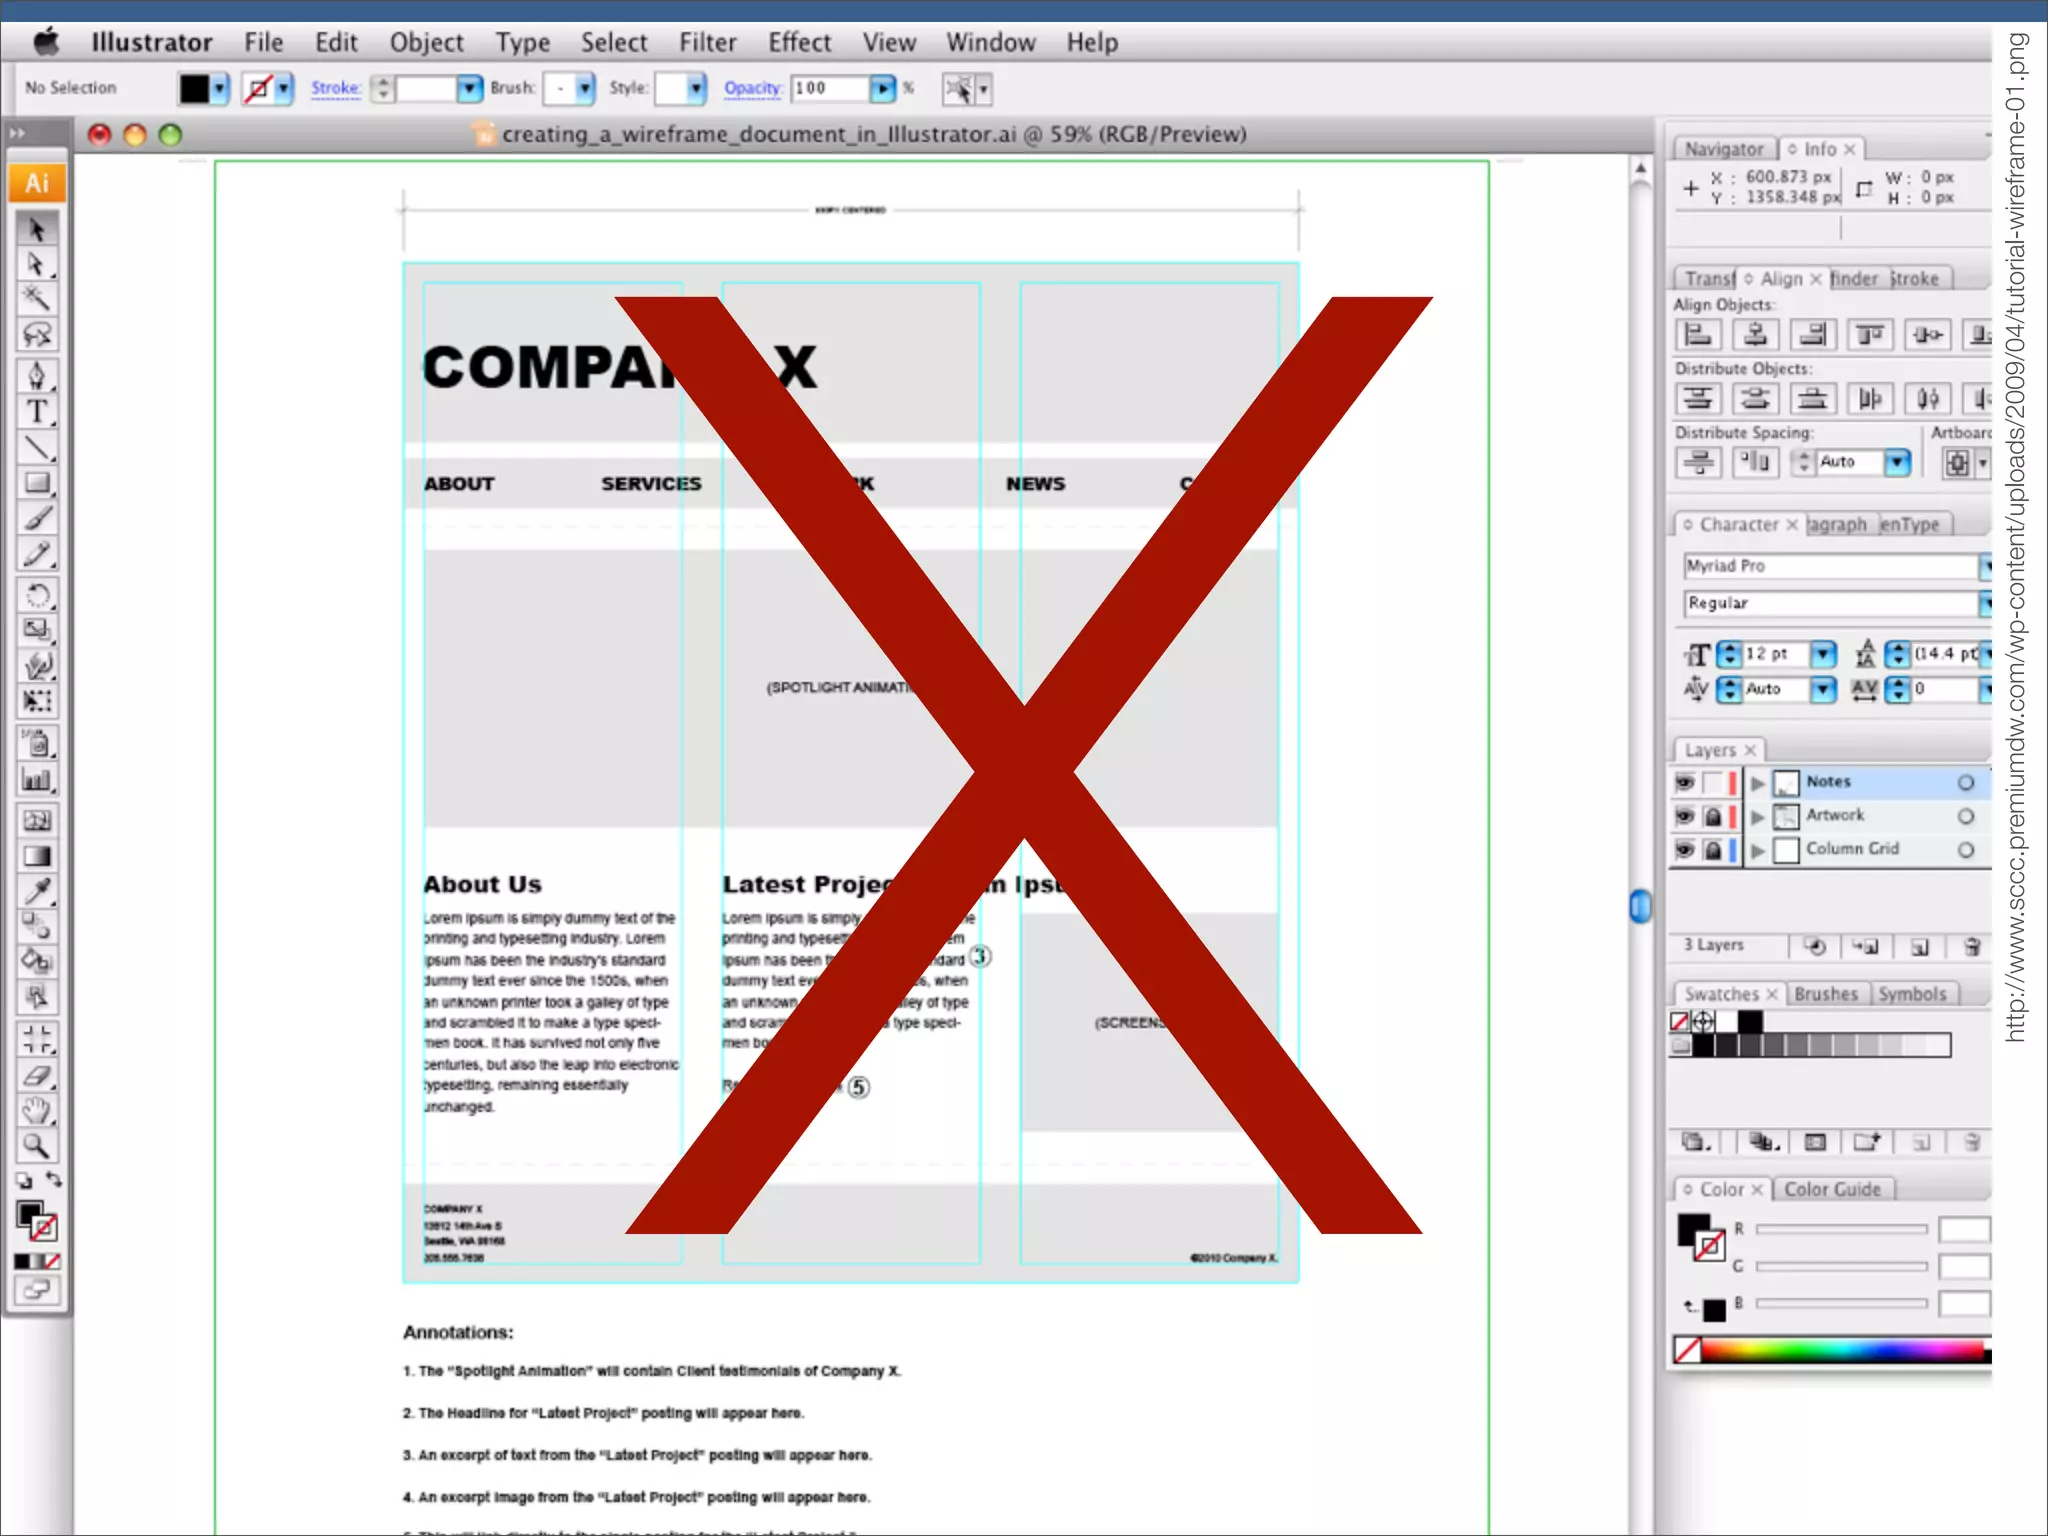Image resolution: width=2048 pixels, height=1536 pixels.
Task: Click the Stroke link in control bar
Action: pos(335,88)
